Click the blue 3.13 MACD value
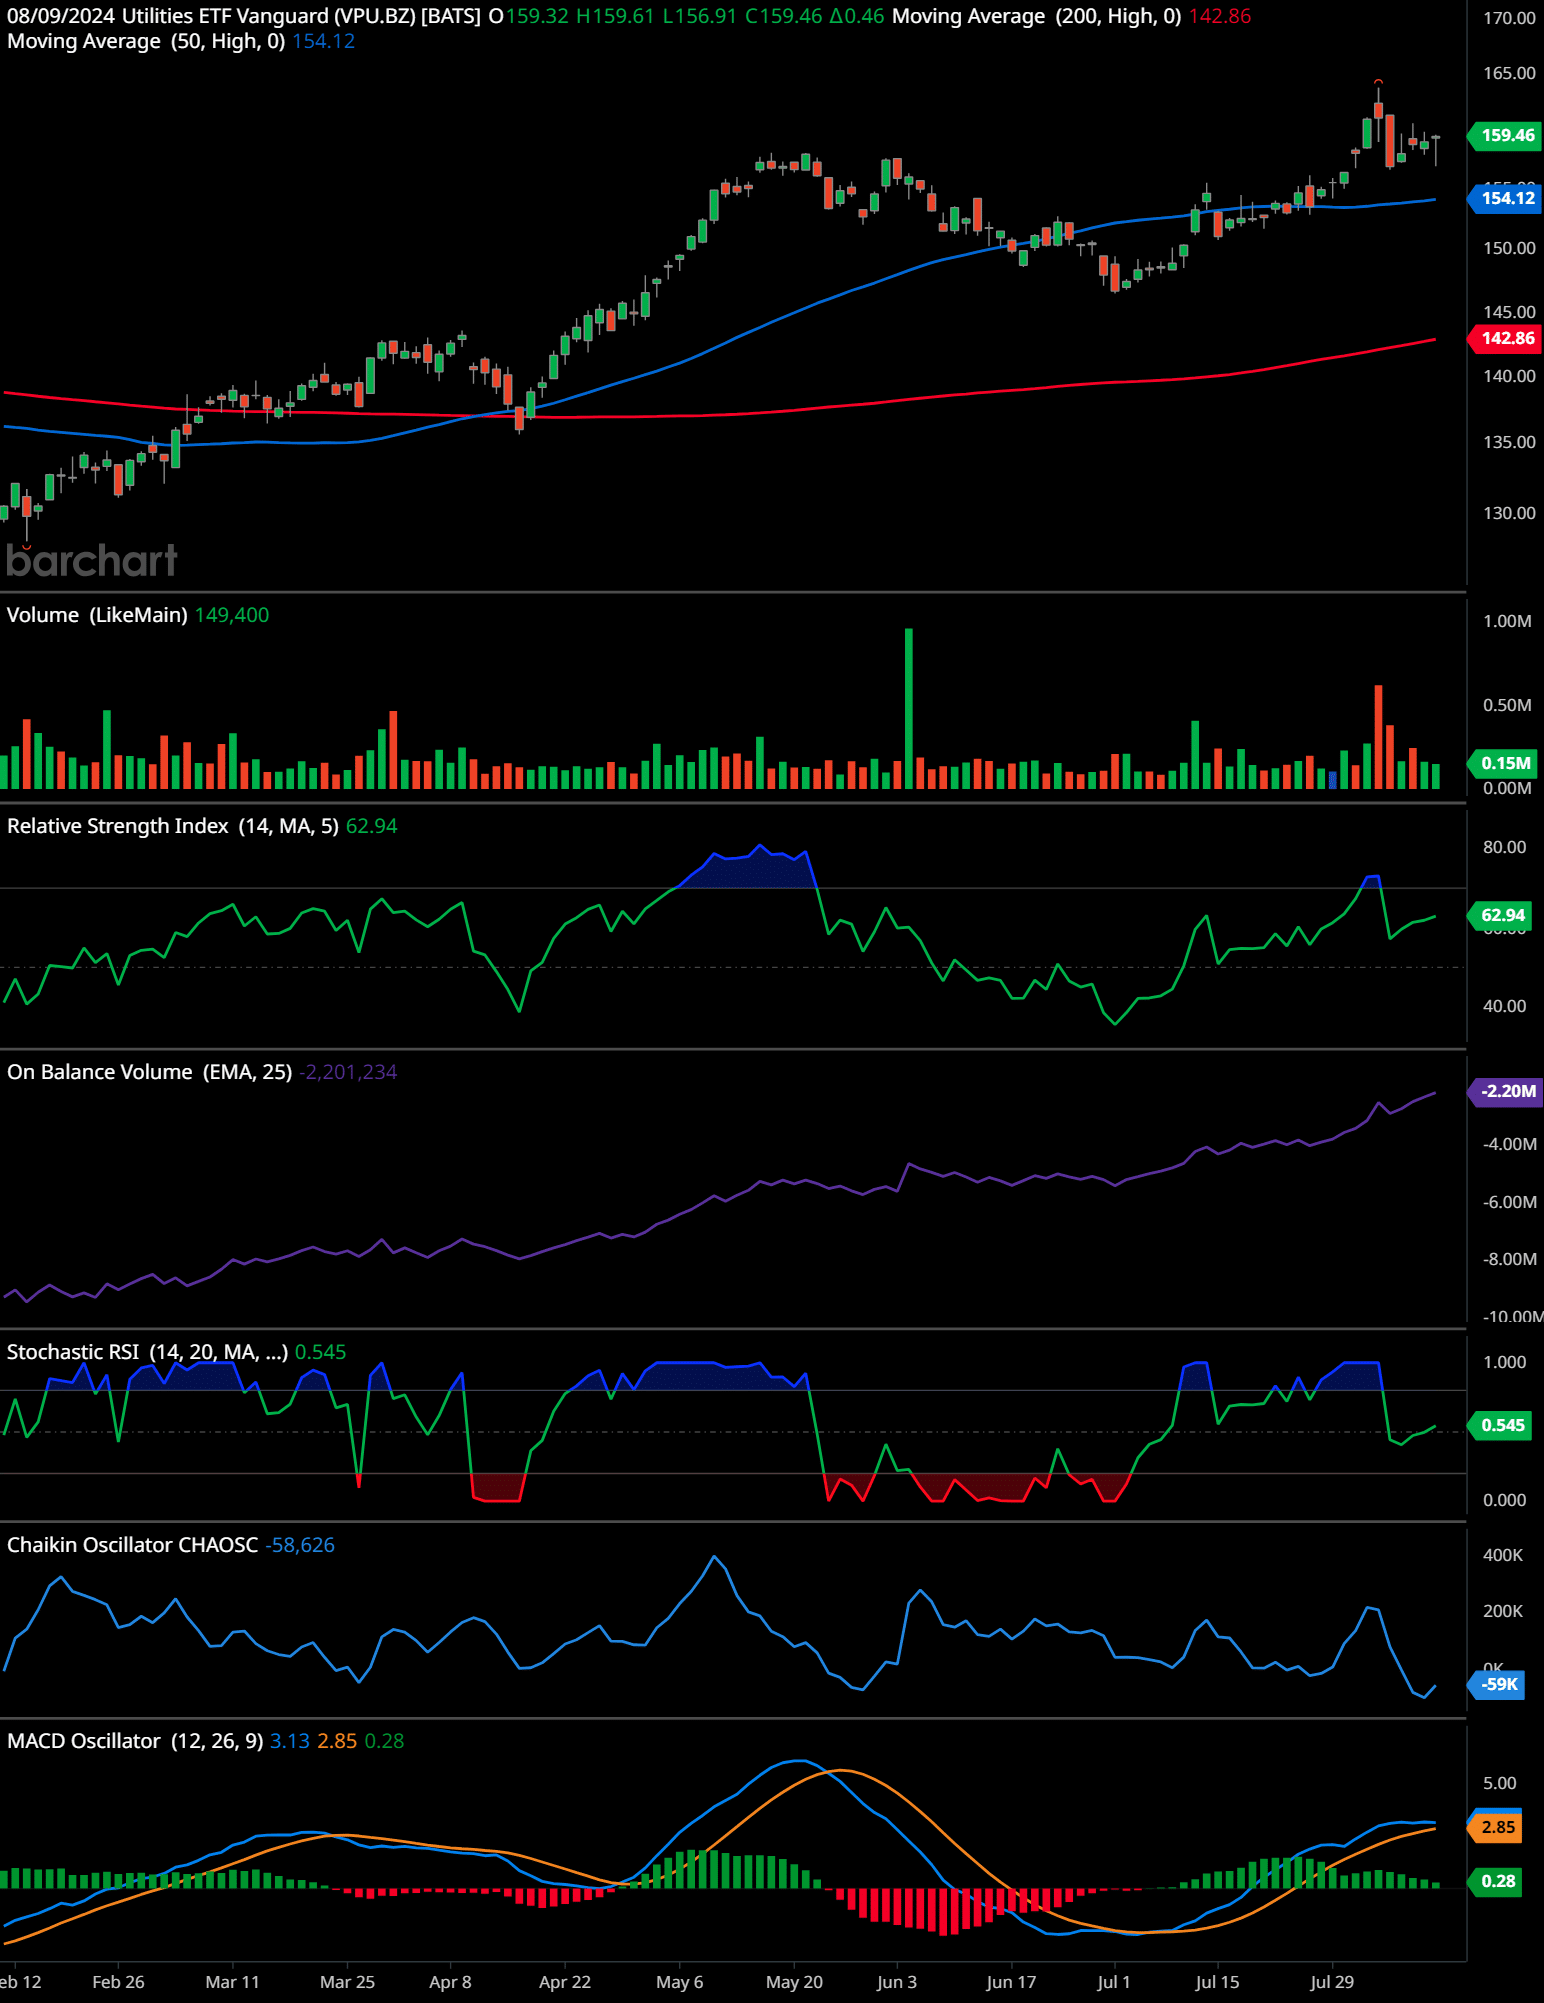1544x2003 pixels. 290,1741
